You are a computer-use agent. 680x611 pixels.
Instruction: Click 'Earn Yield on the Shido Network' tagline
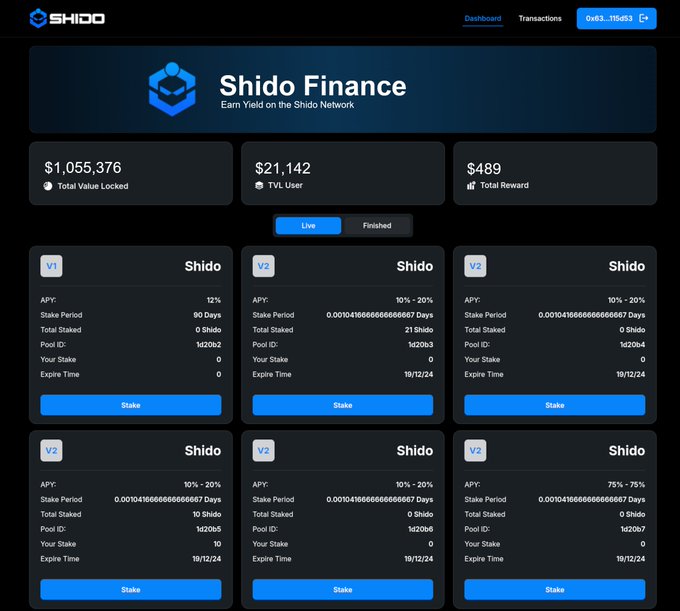coord(287,105)
